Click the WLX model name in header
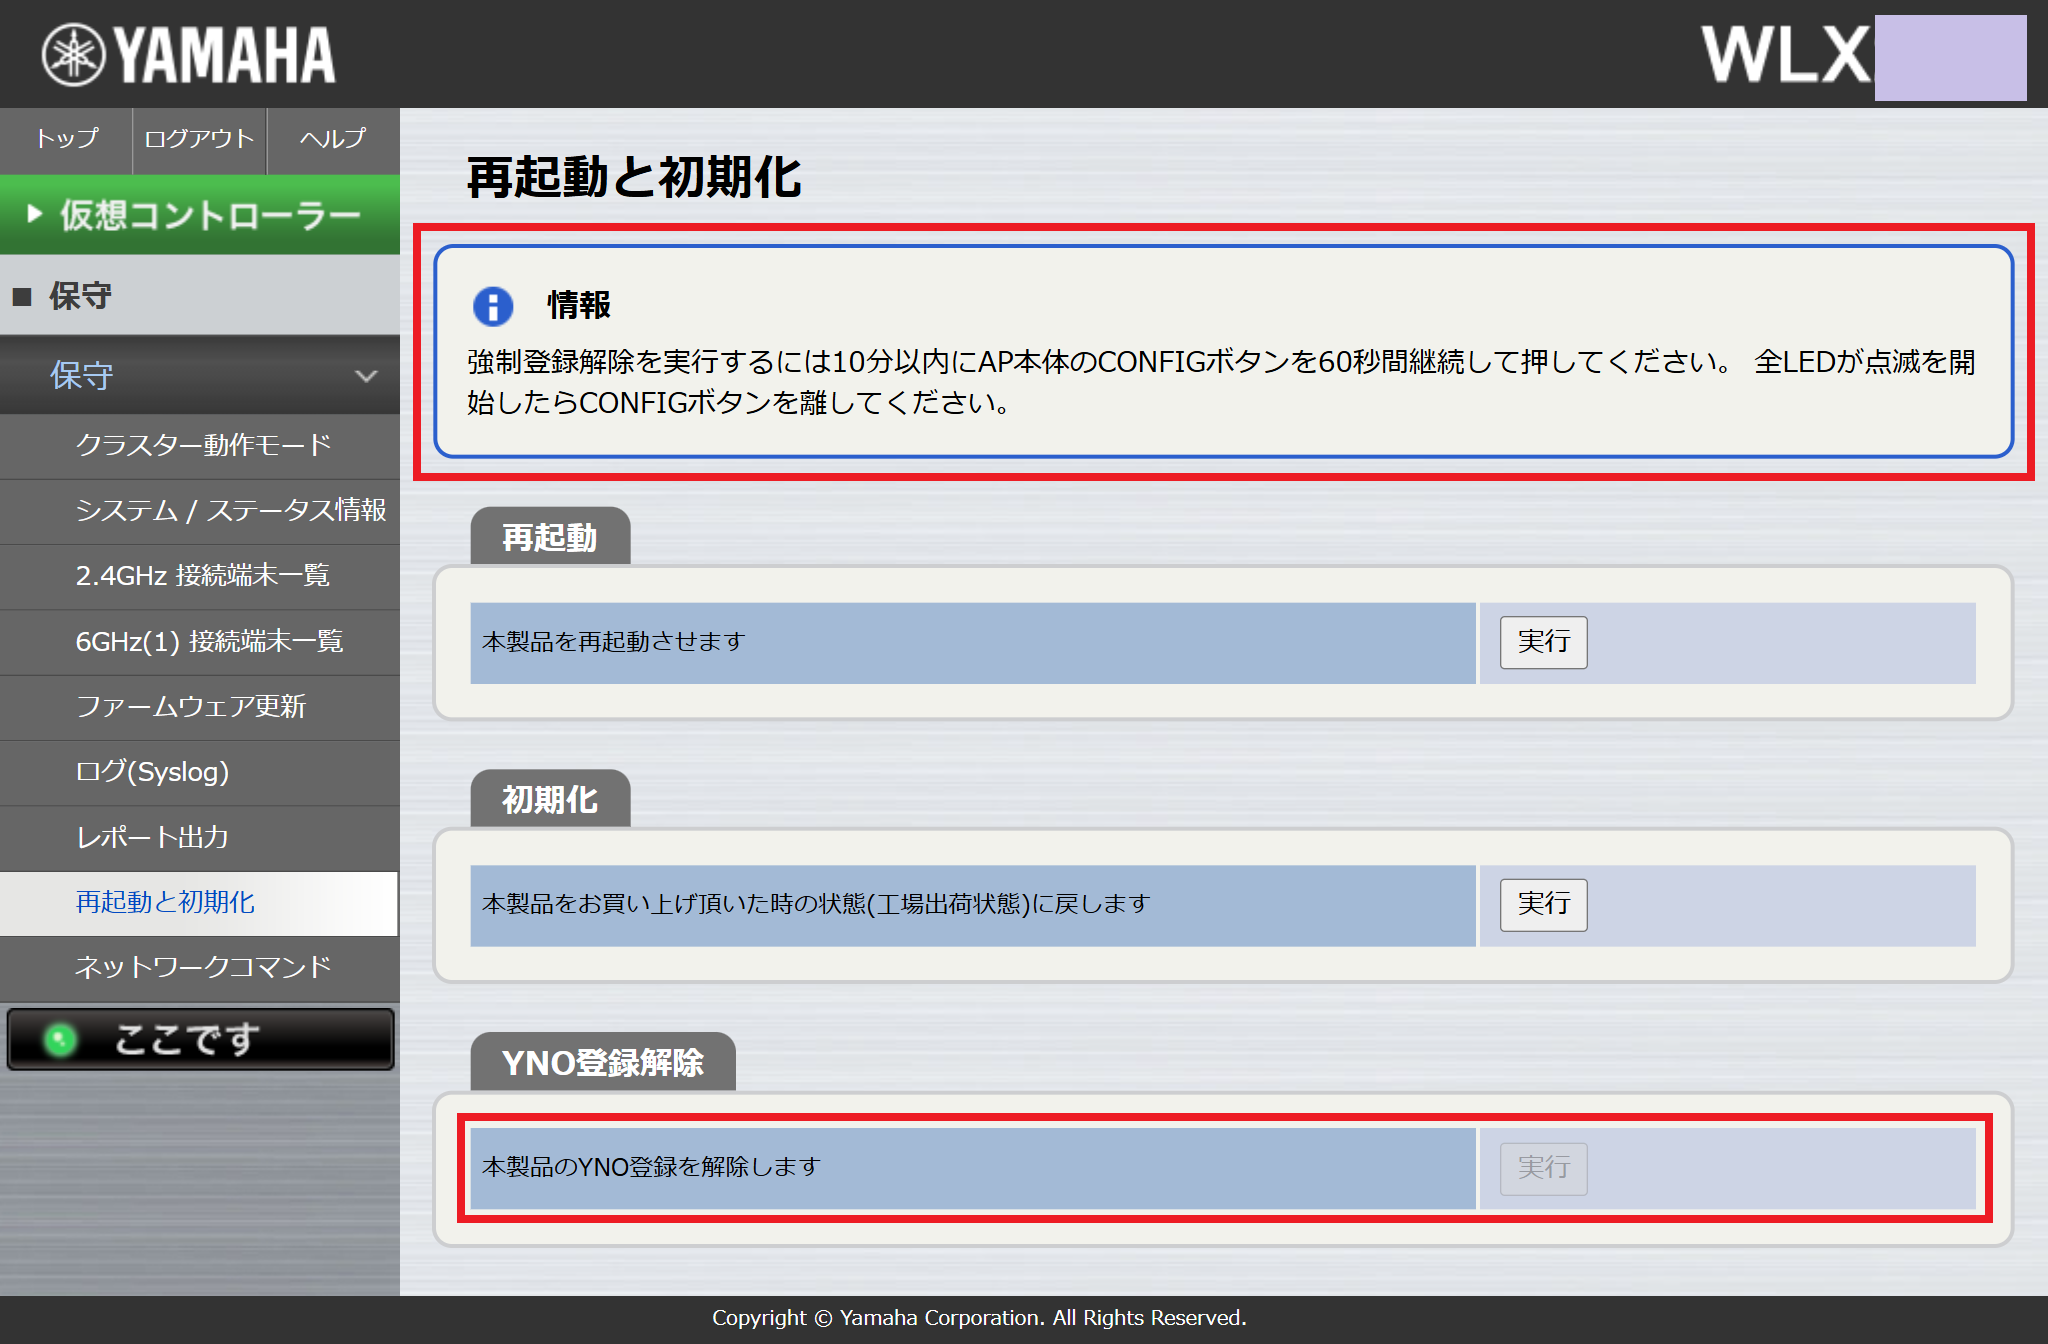Image resolution: width=2048 pixels, height=1344 pixels. click(x=1787, y=55)
